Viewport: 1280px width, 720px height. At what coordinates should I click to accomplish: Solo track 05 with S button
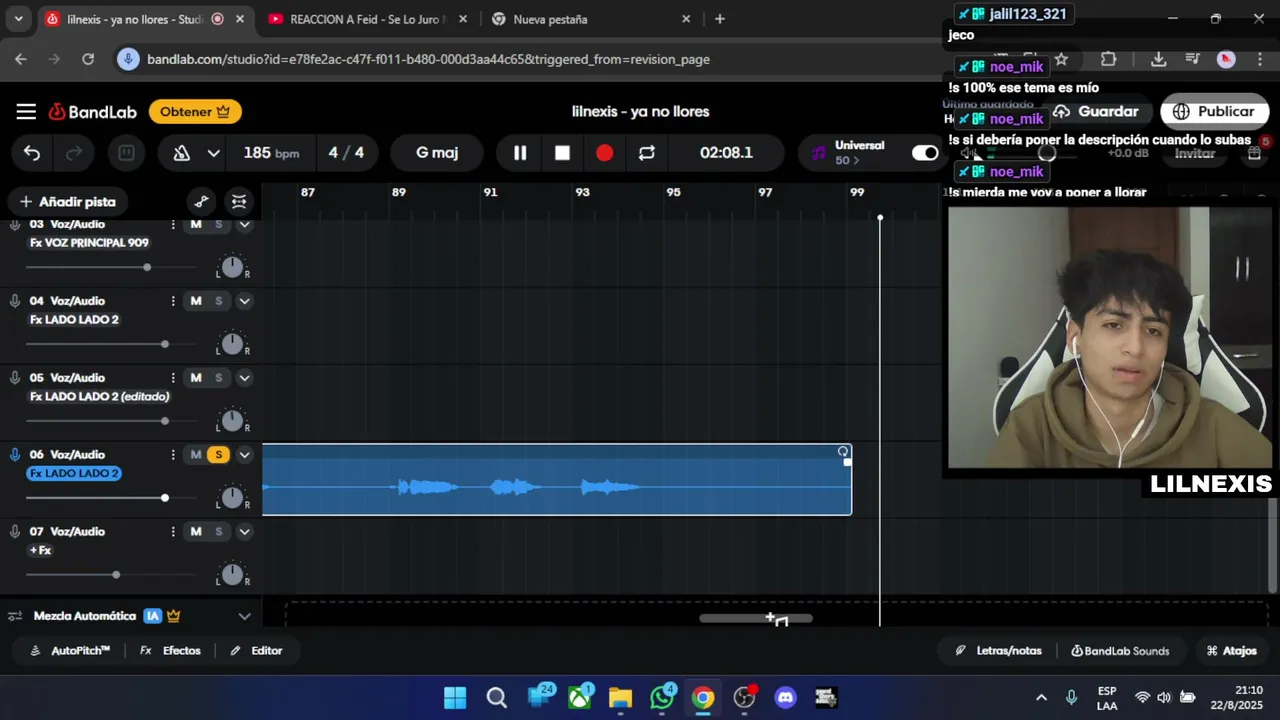click(218, 378)
